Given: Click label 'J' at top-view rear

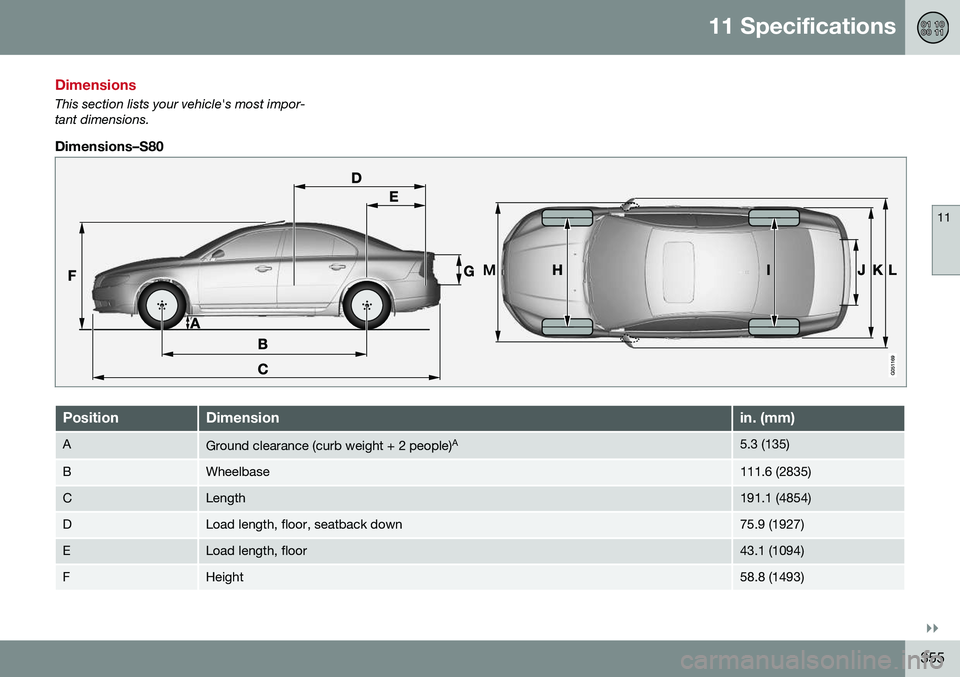Looking at the screenshot, I should [x=861, y=270].
